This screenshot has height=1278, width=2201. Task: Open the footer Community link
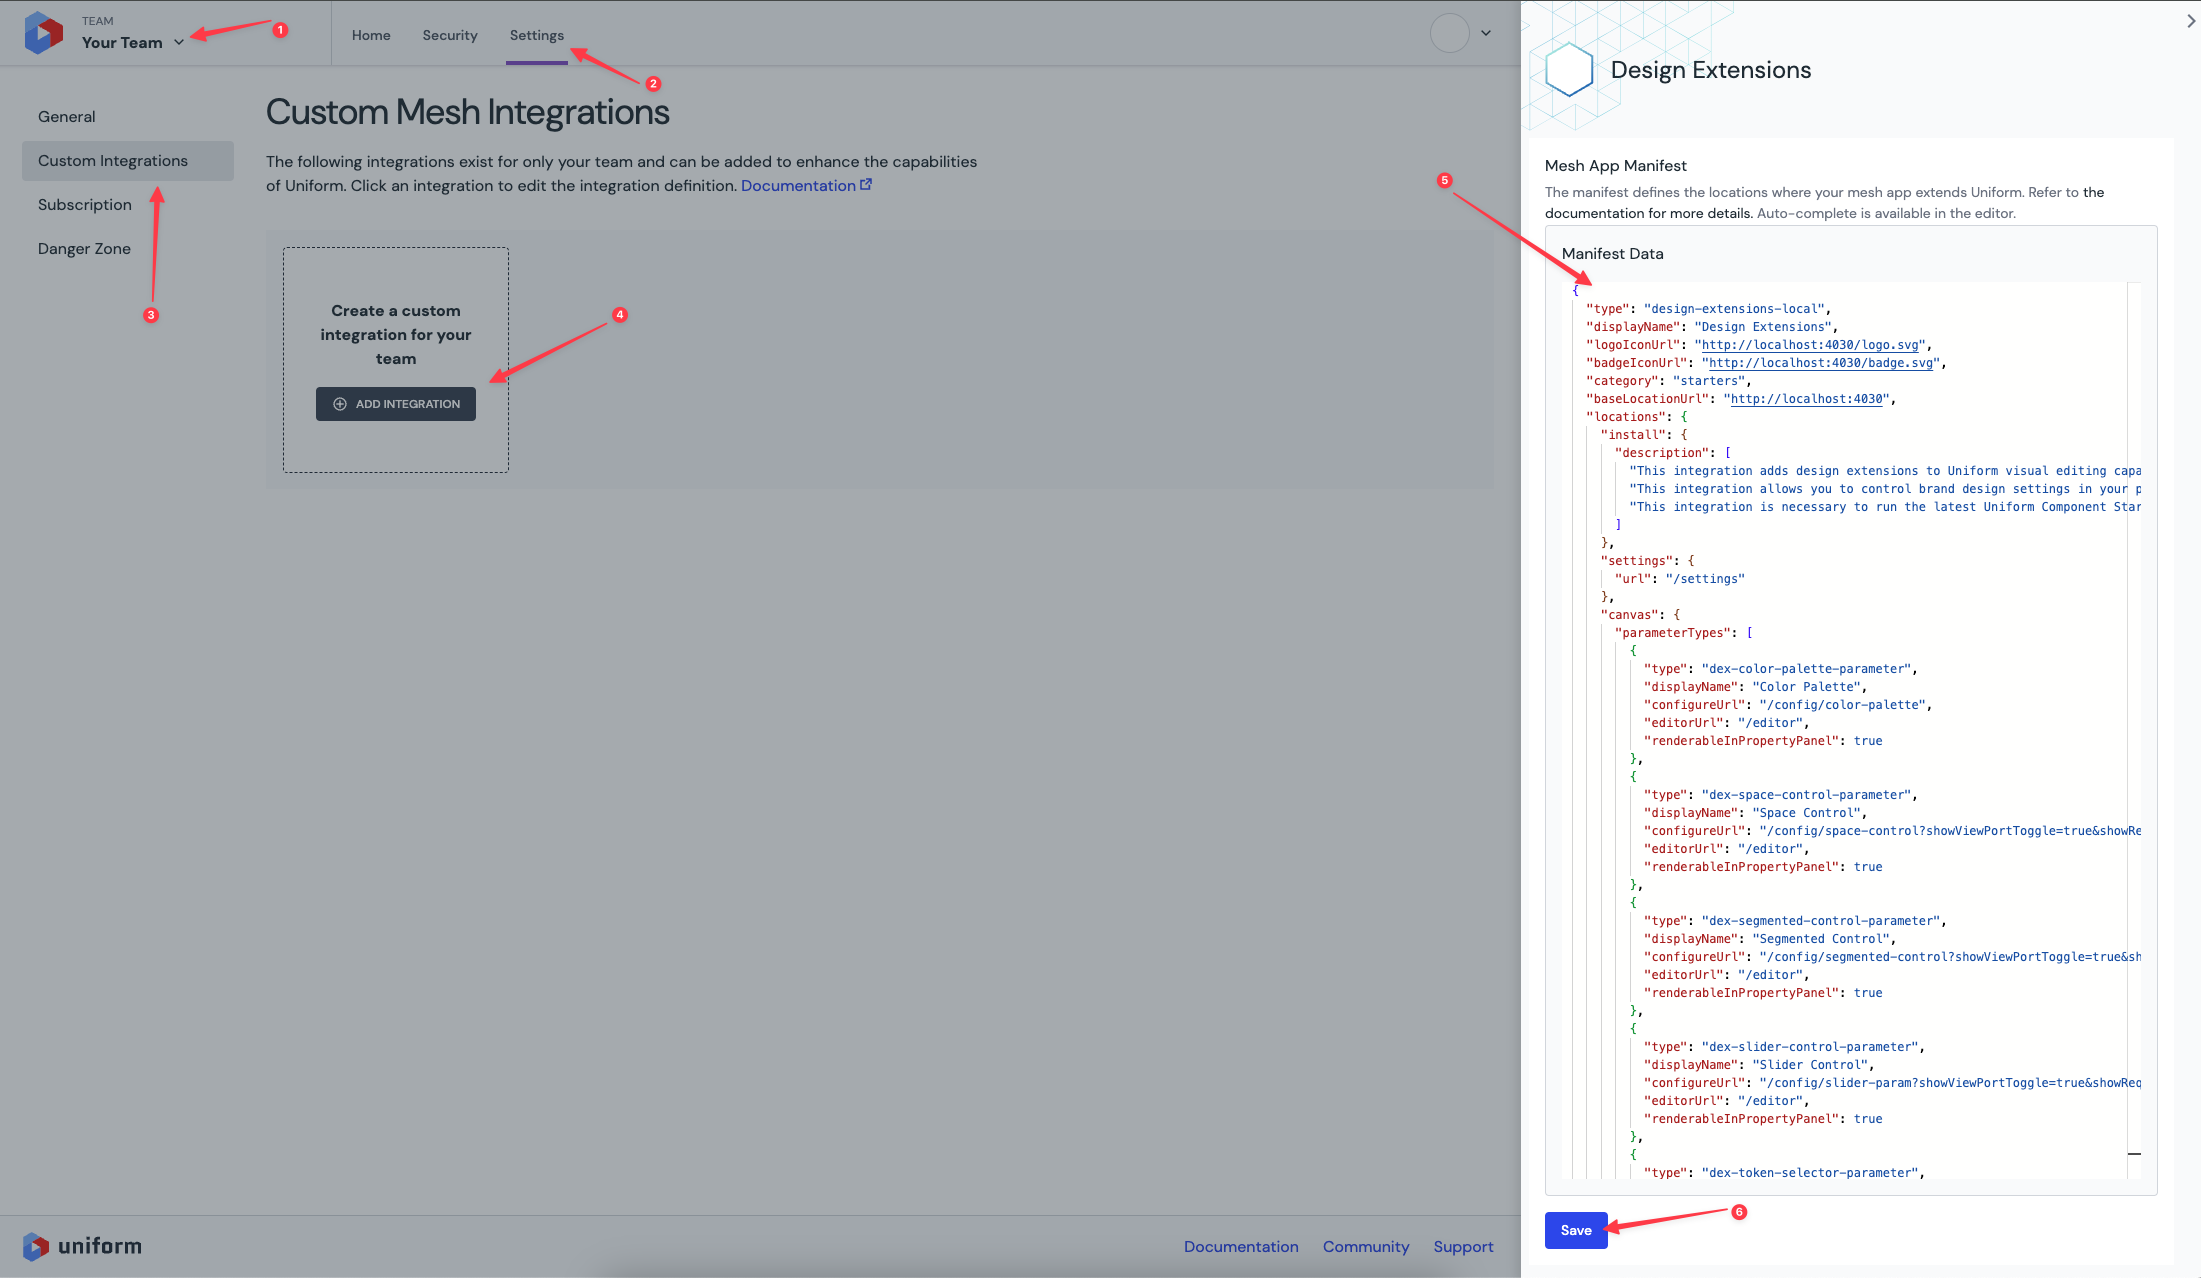pos(1365,1247)
